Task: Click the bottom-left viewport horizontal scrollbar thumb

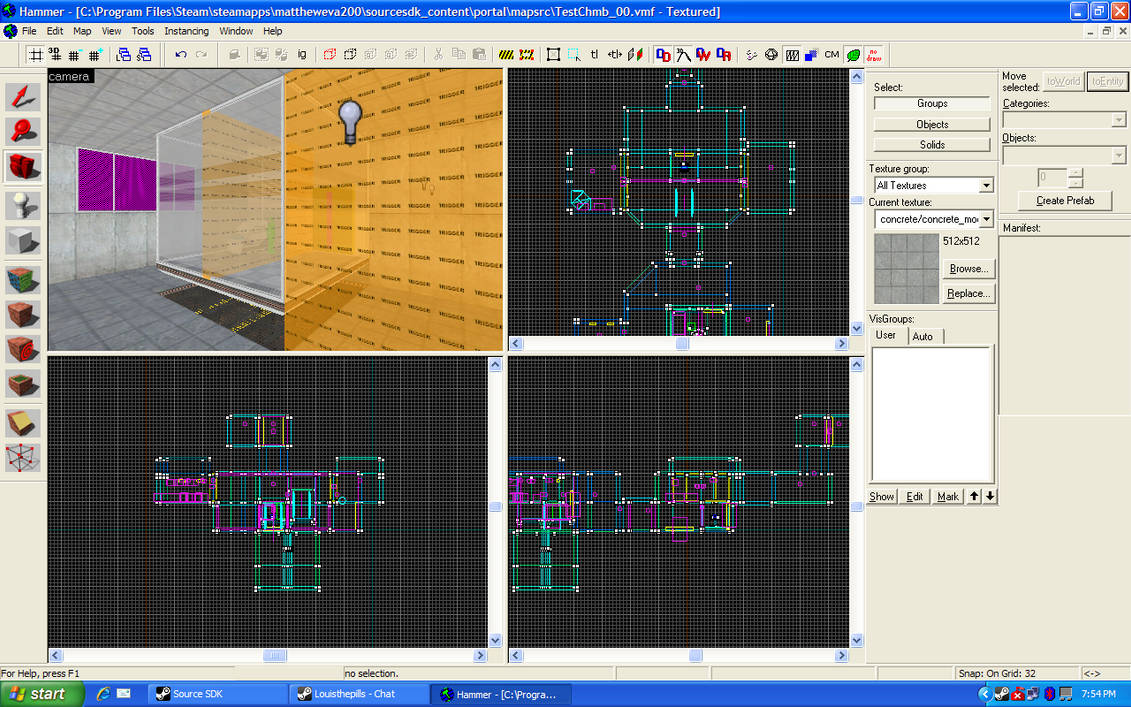Action: coord(274,656)
